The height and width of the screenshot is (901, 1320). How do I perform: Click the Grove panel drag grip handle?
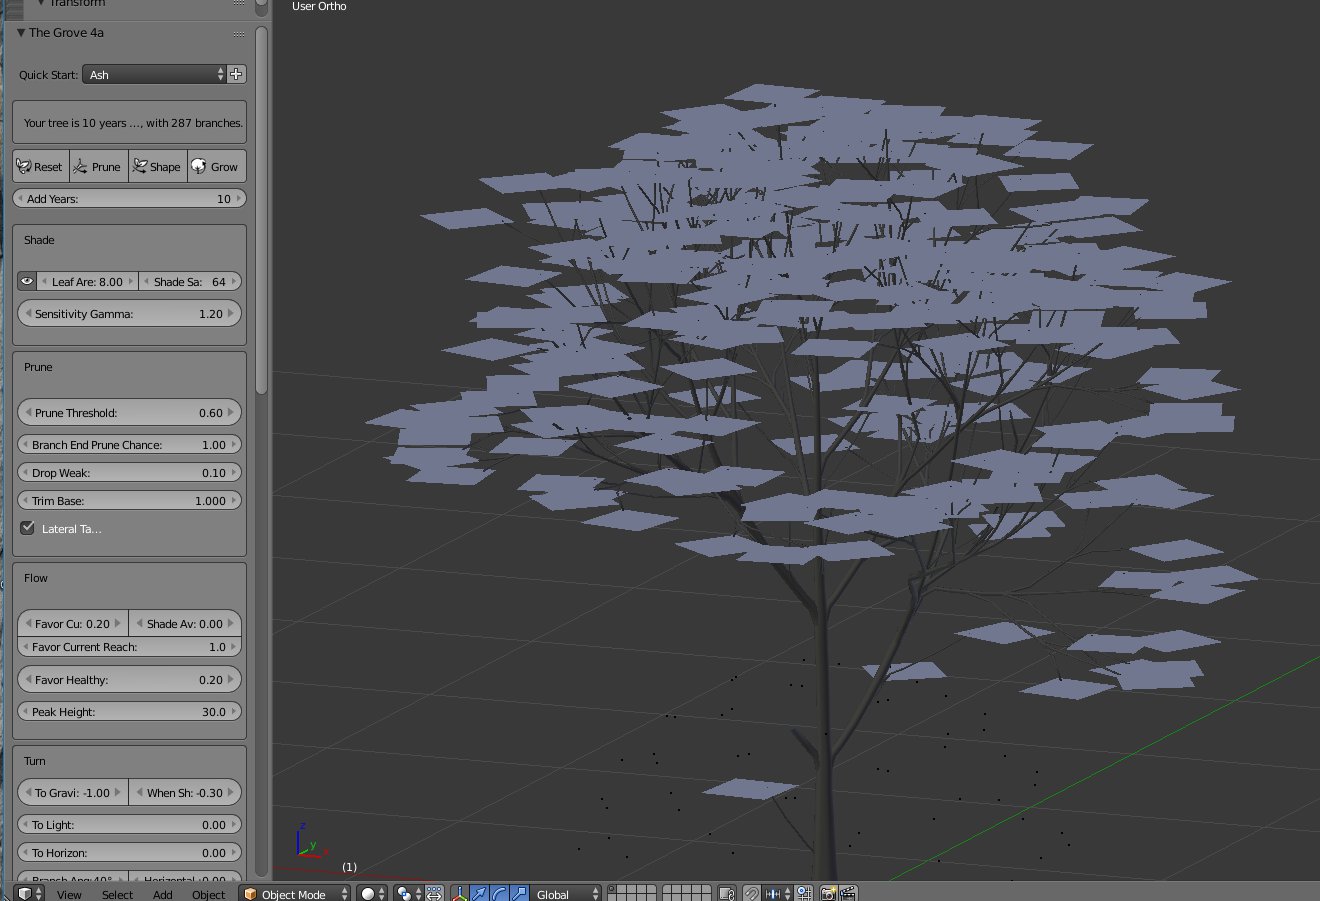(239, 33)
